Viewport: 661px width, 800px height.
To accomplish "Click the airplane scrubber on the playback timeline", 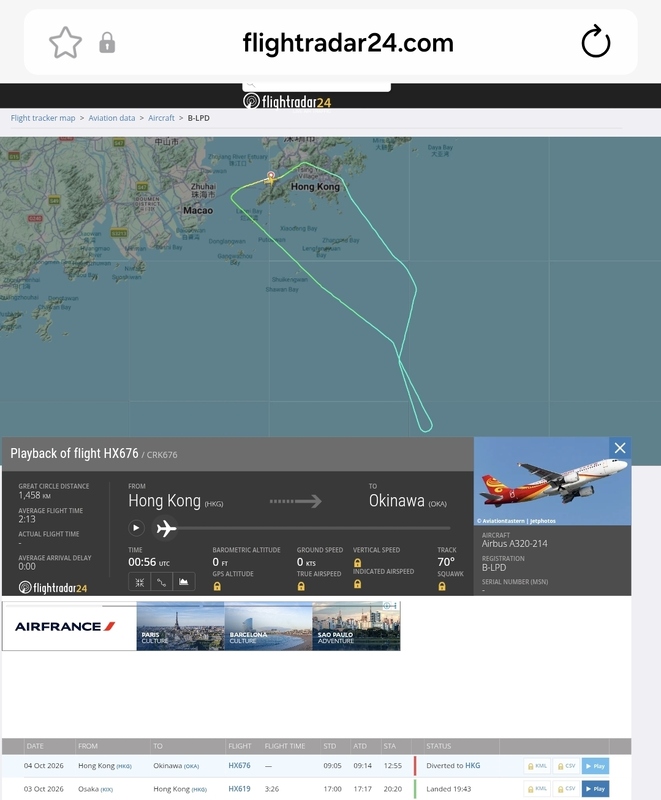I will pos(166,529).
